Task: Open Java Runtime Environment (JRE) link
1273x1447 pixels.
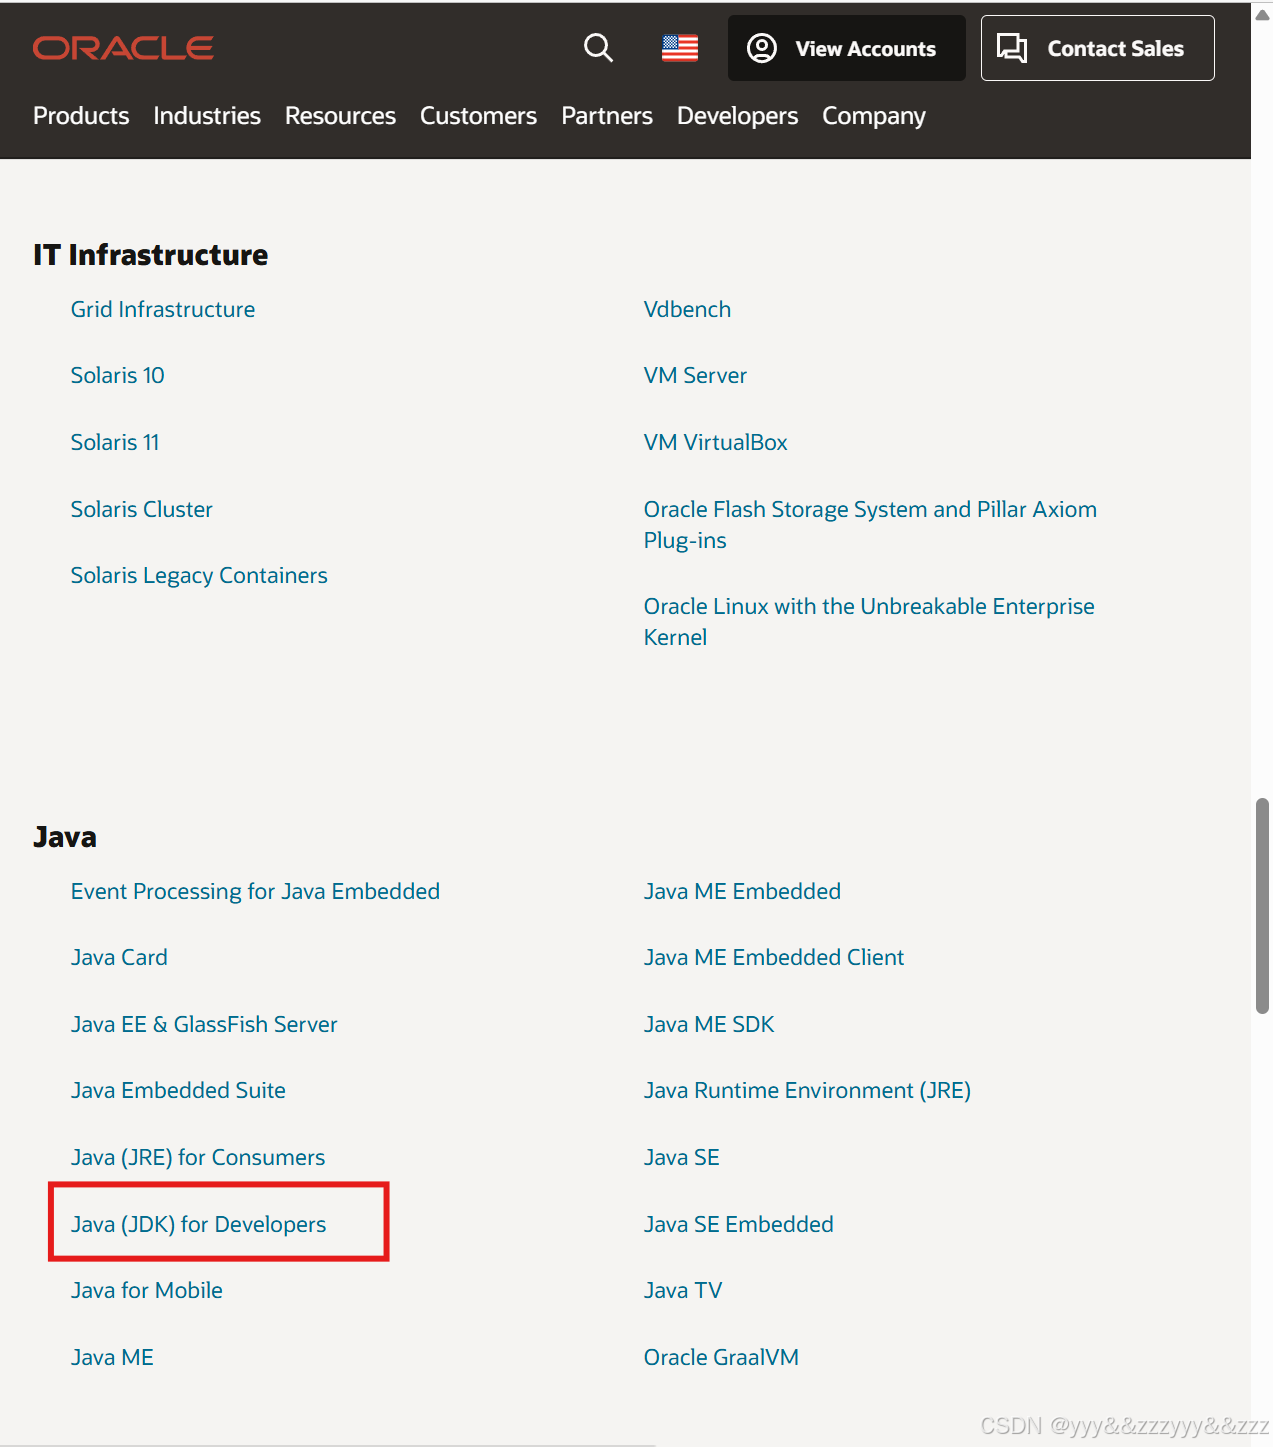Action: coord(807,1090)
